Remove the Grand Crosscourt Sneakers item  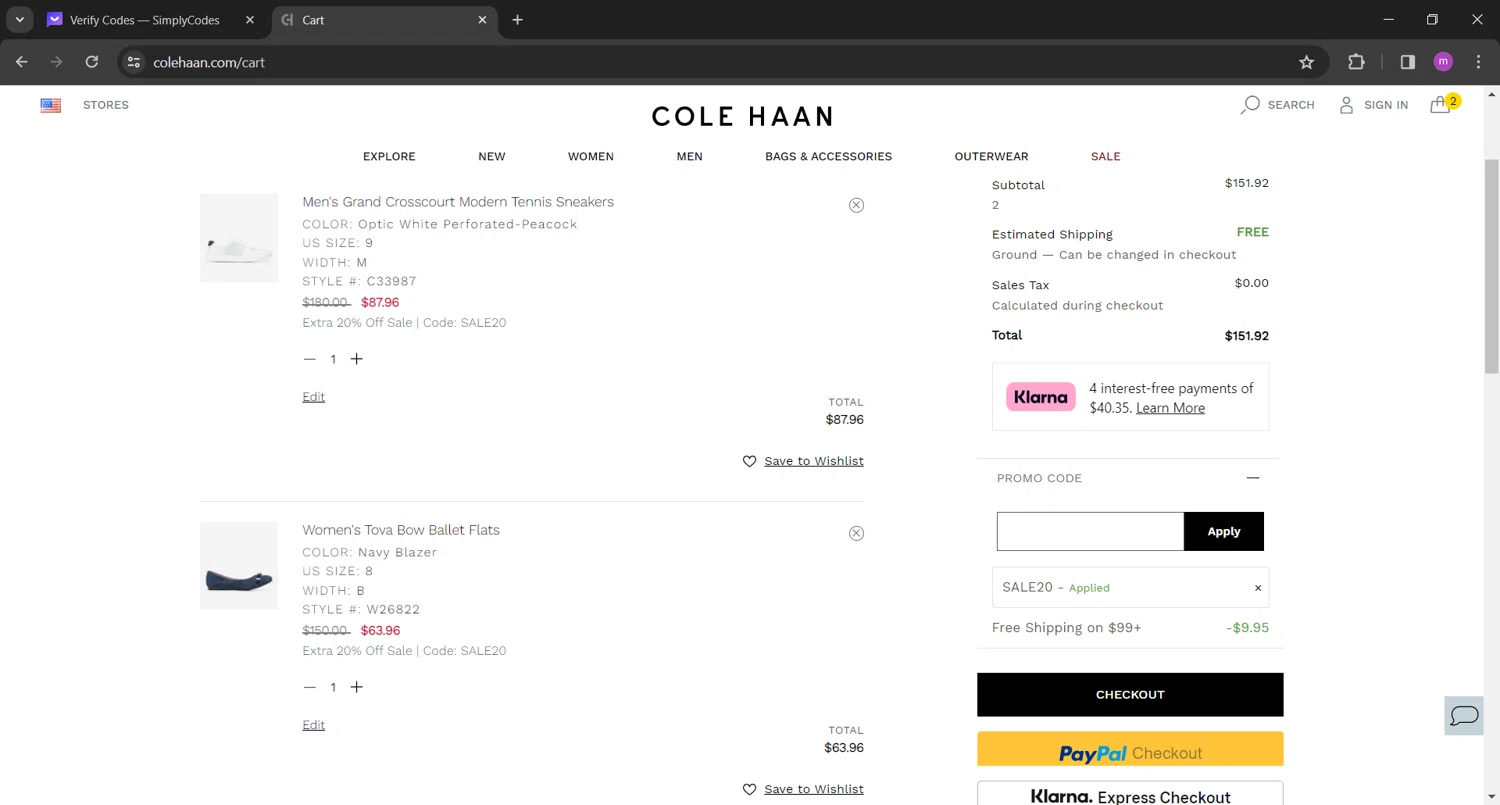(x=856, y=205)
